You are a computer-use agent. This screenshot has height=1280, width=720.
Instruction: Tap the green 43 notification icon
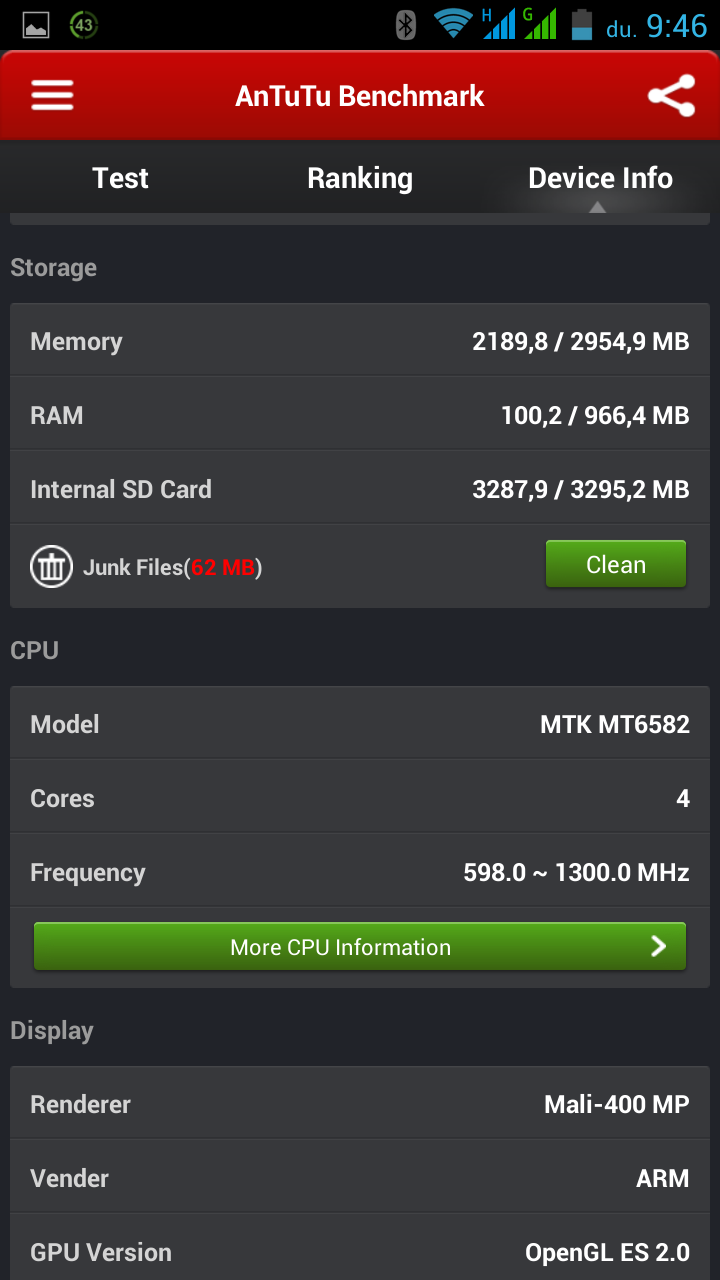[x=84, y=25]
